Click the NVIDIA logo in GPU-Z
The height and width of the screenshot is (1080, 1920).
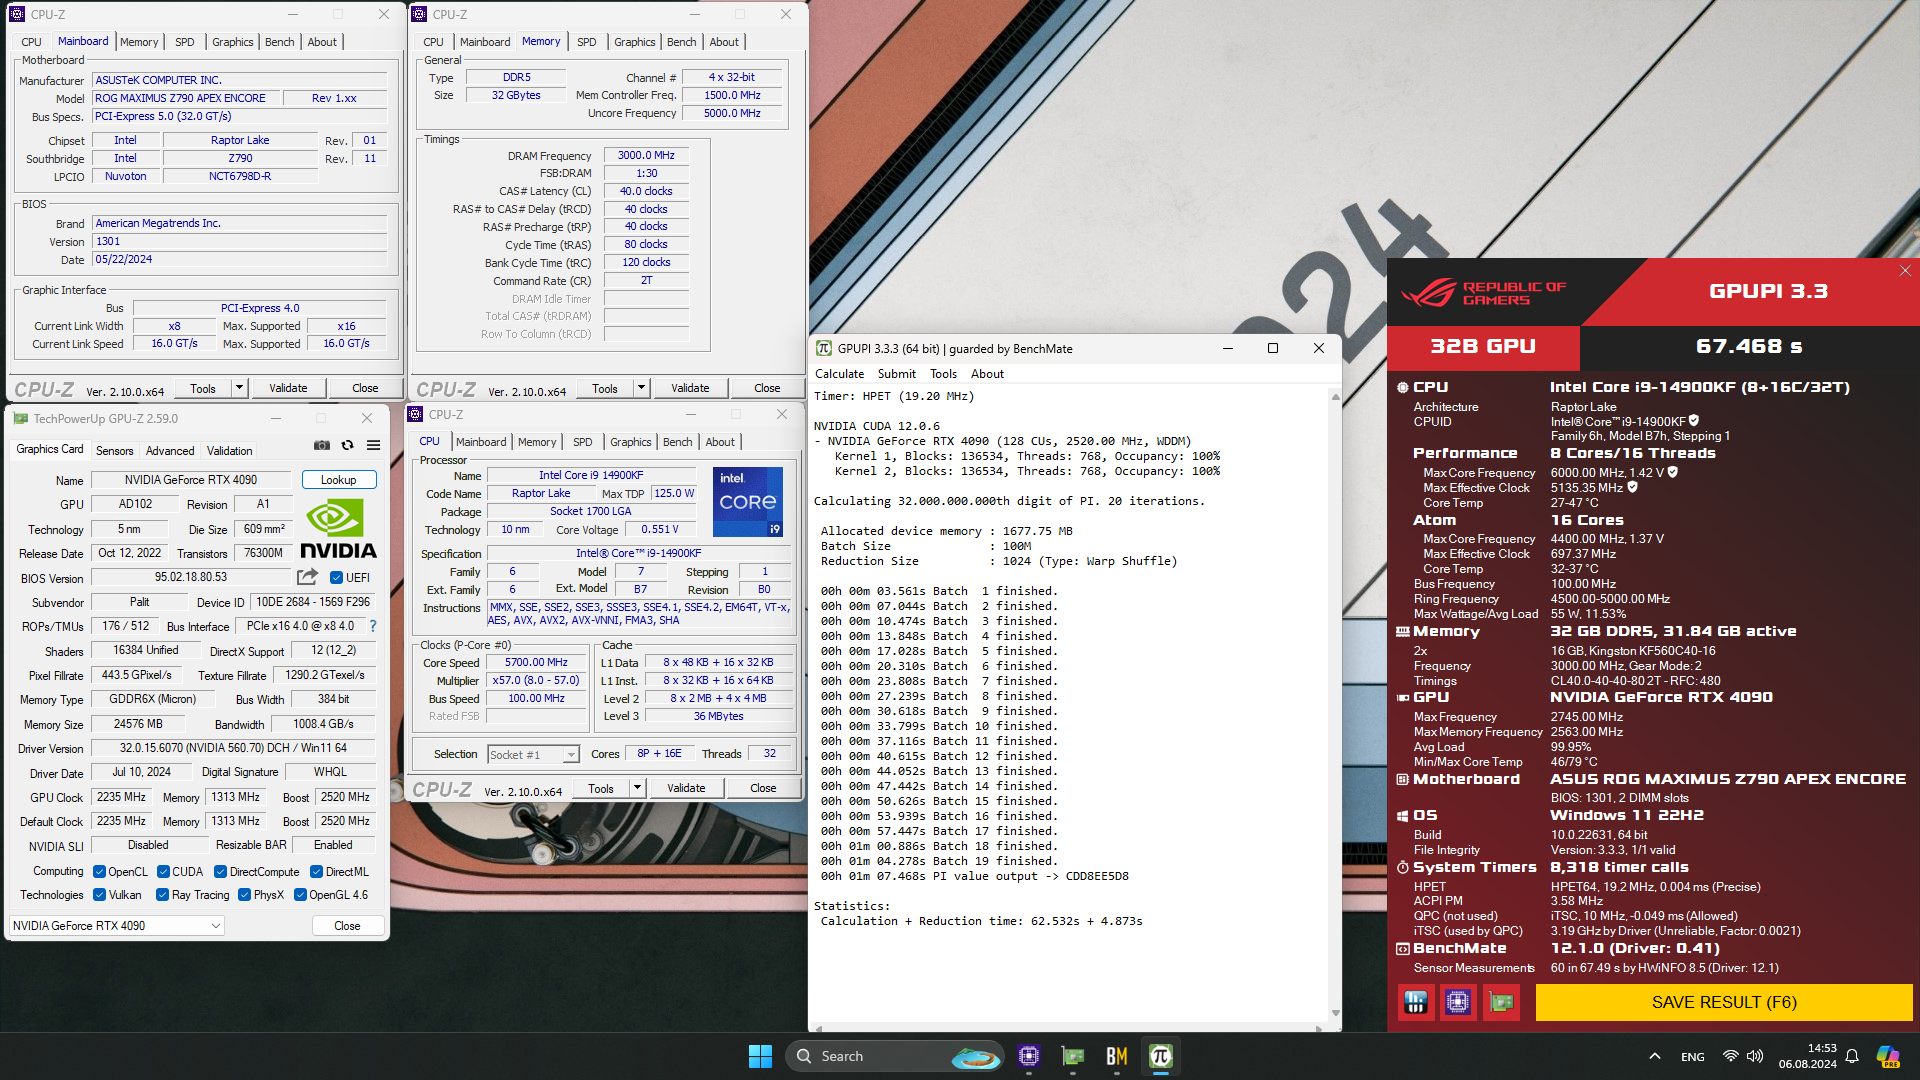(338, 529)
